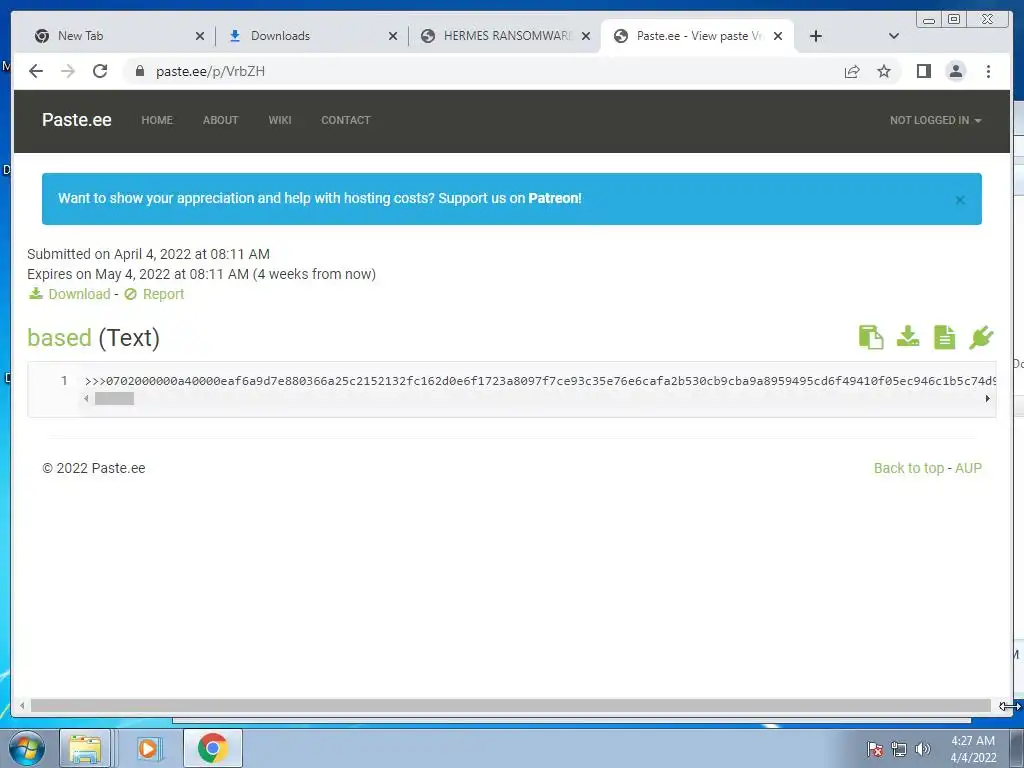Open the Chrome three-dot menu

click(x=988, y=71)
